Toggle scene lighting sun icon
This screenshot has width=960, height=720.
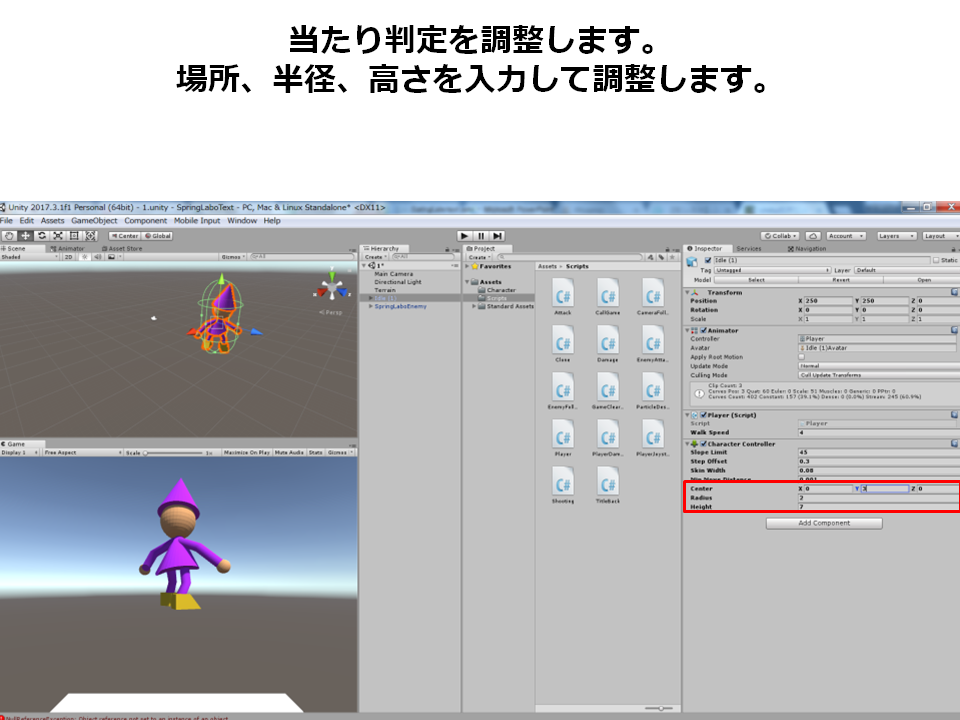click(x=85, y=257)
